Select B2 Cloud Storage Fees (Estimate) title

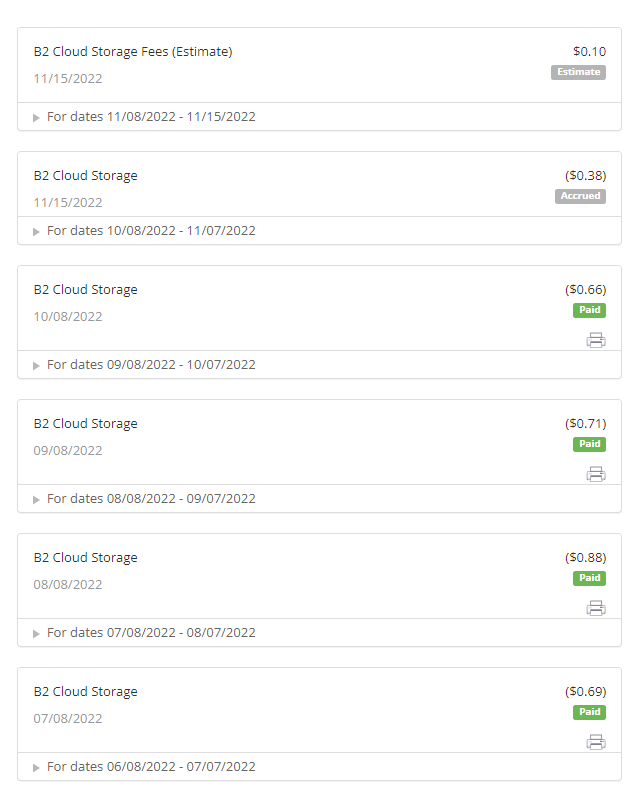133,52
